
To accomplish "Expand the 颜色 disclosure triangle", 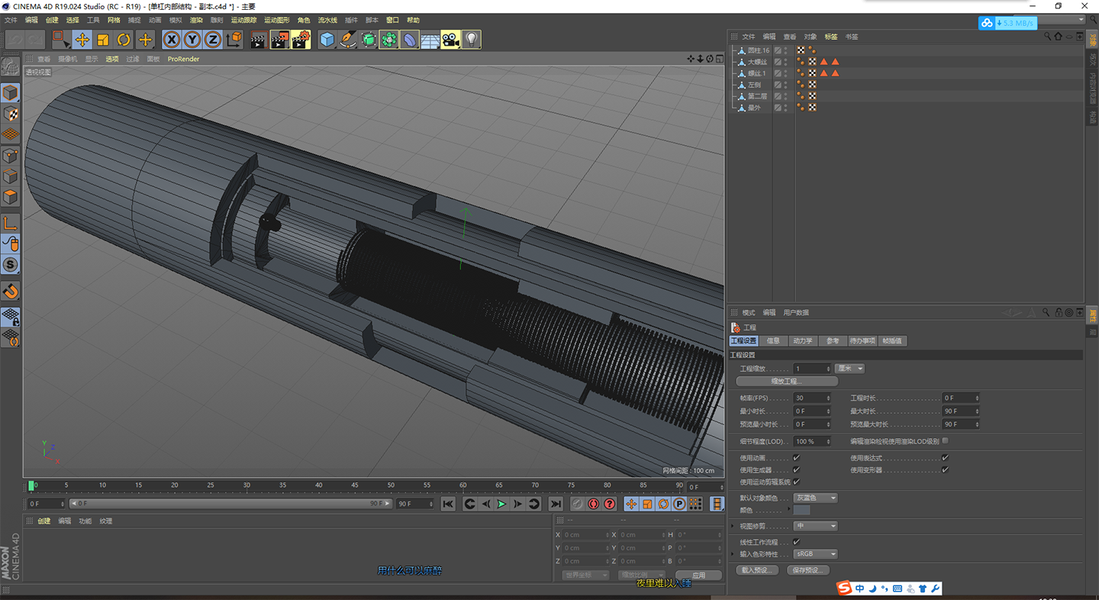I will coord(789,510).
